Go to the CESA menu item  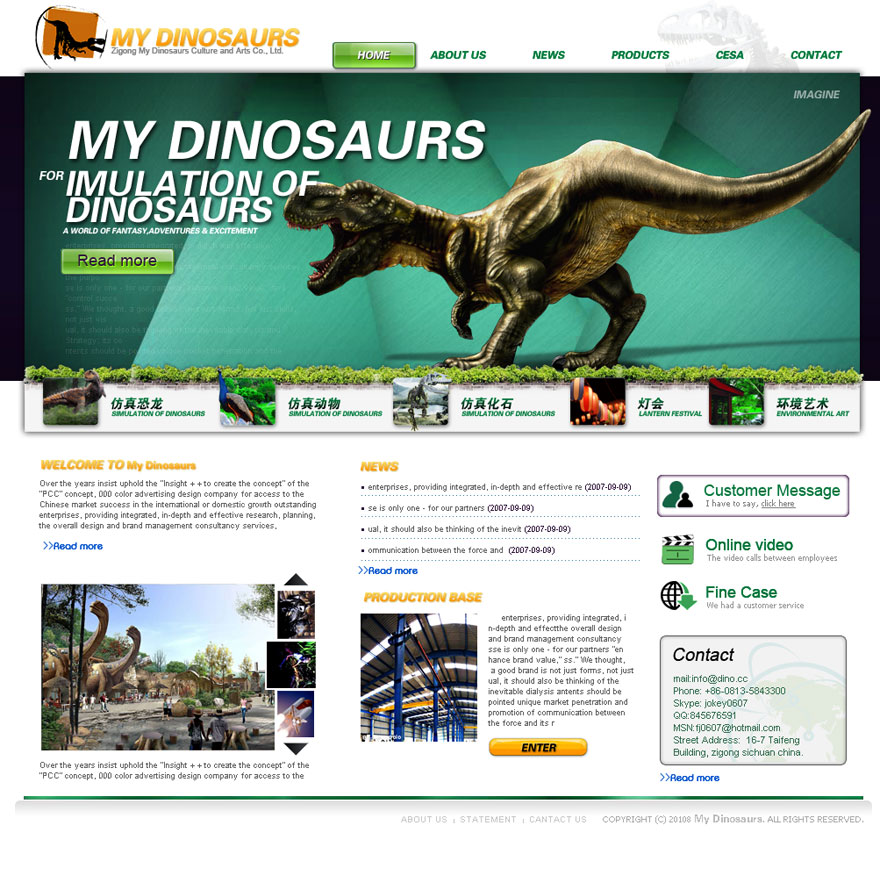[x=729, y=56]
